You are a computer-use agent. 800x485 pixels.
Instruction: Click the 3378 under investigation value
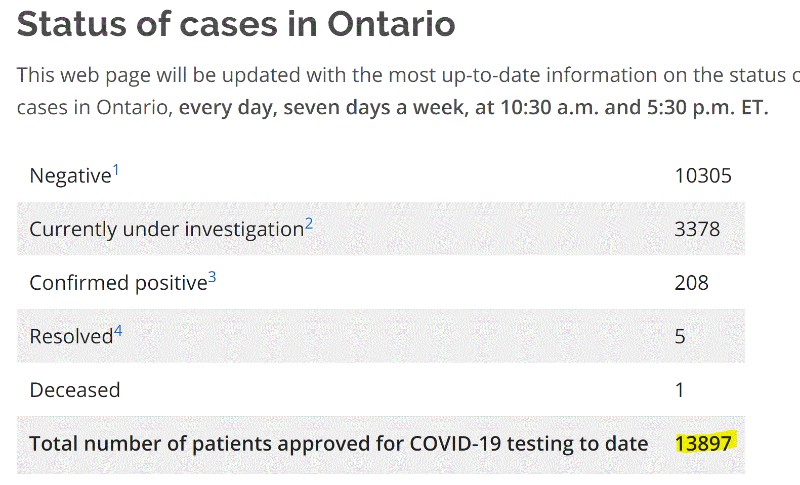(697, 229)
